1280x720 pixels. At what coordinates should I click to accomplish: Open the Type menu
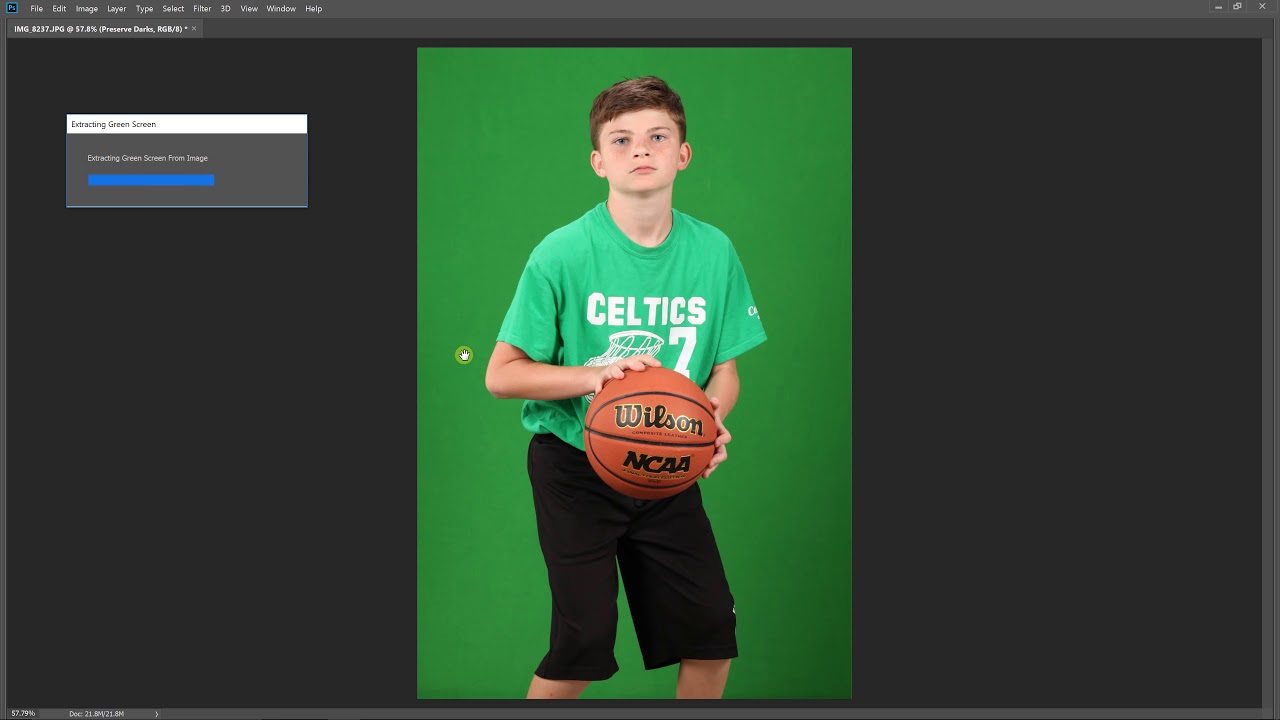point(144,8)
